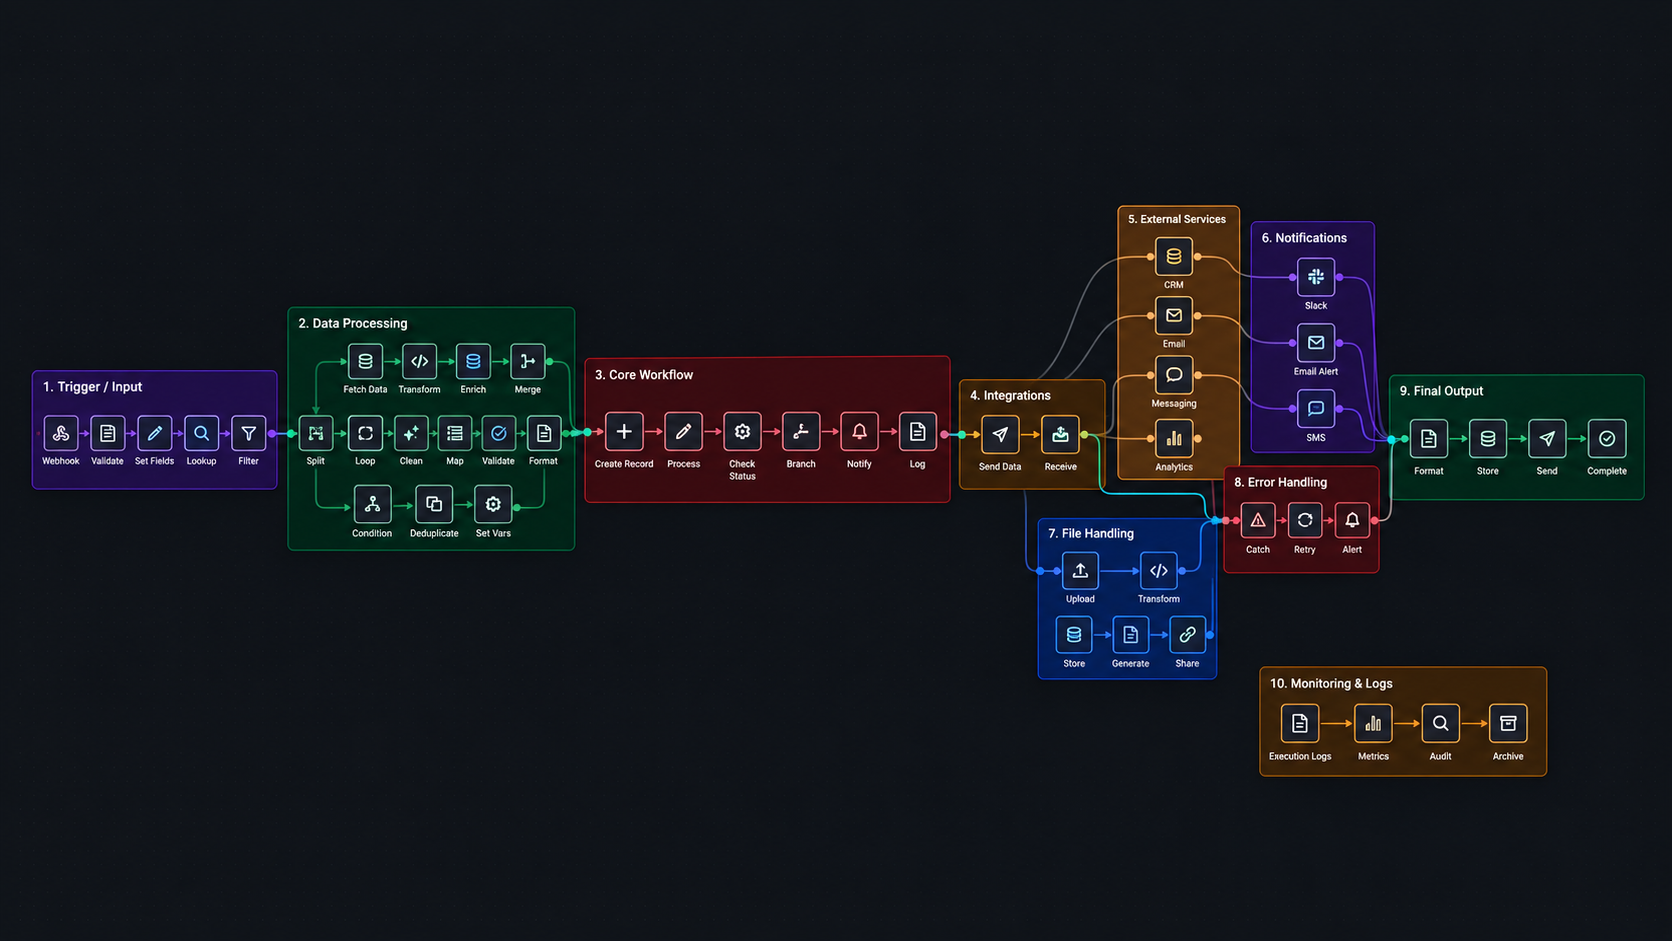The width and height of the screenshot is (1672, 941).
Task: Select the Archive box node
Action: click(1508, 723)
